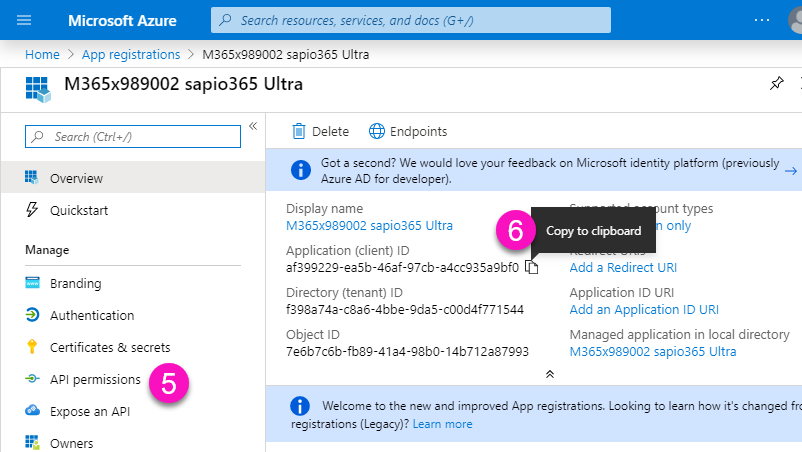
Task: Click the Certificates & secrets key icon
Action: 32,347
